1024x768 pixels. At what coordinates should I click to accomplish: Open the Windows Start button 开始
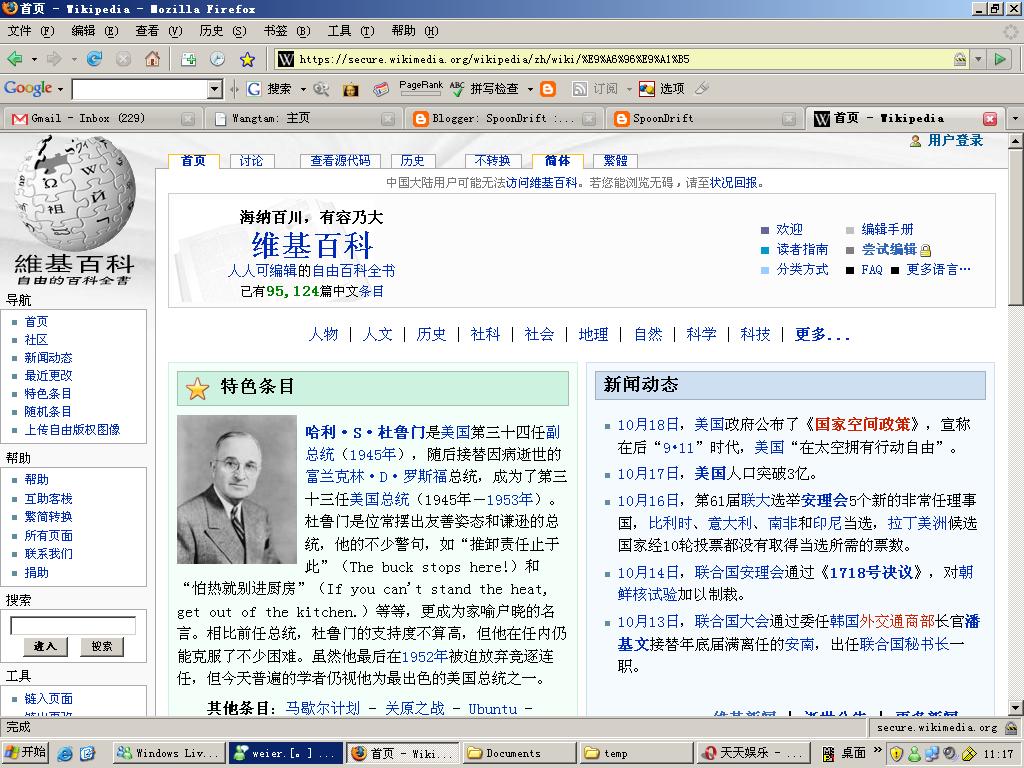point(26,753)
